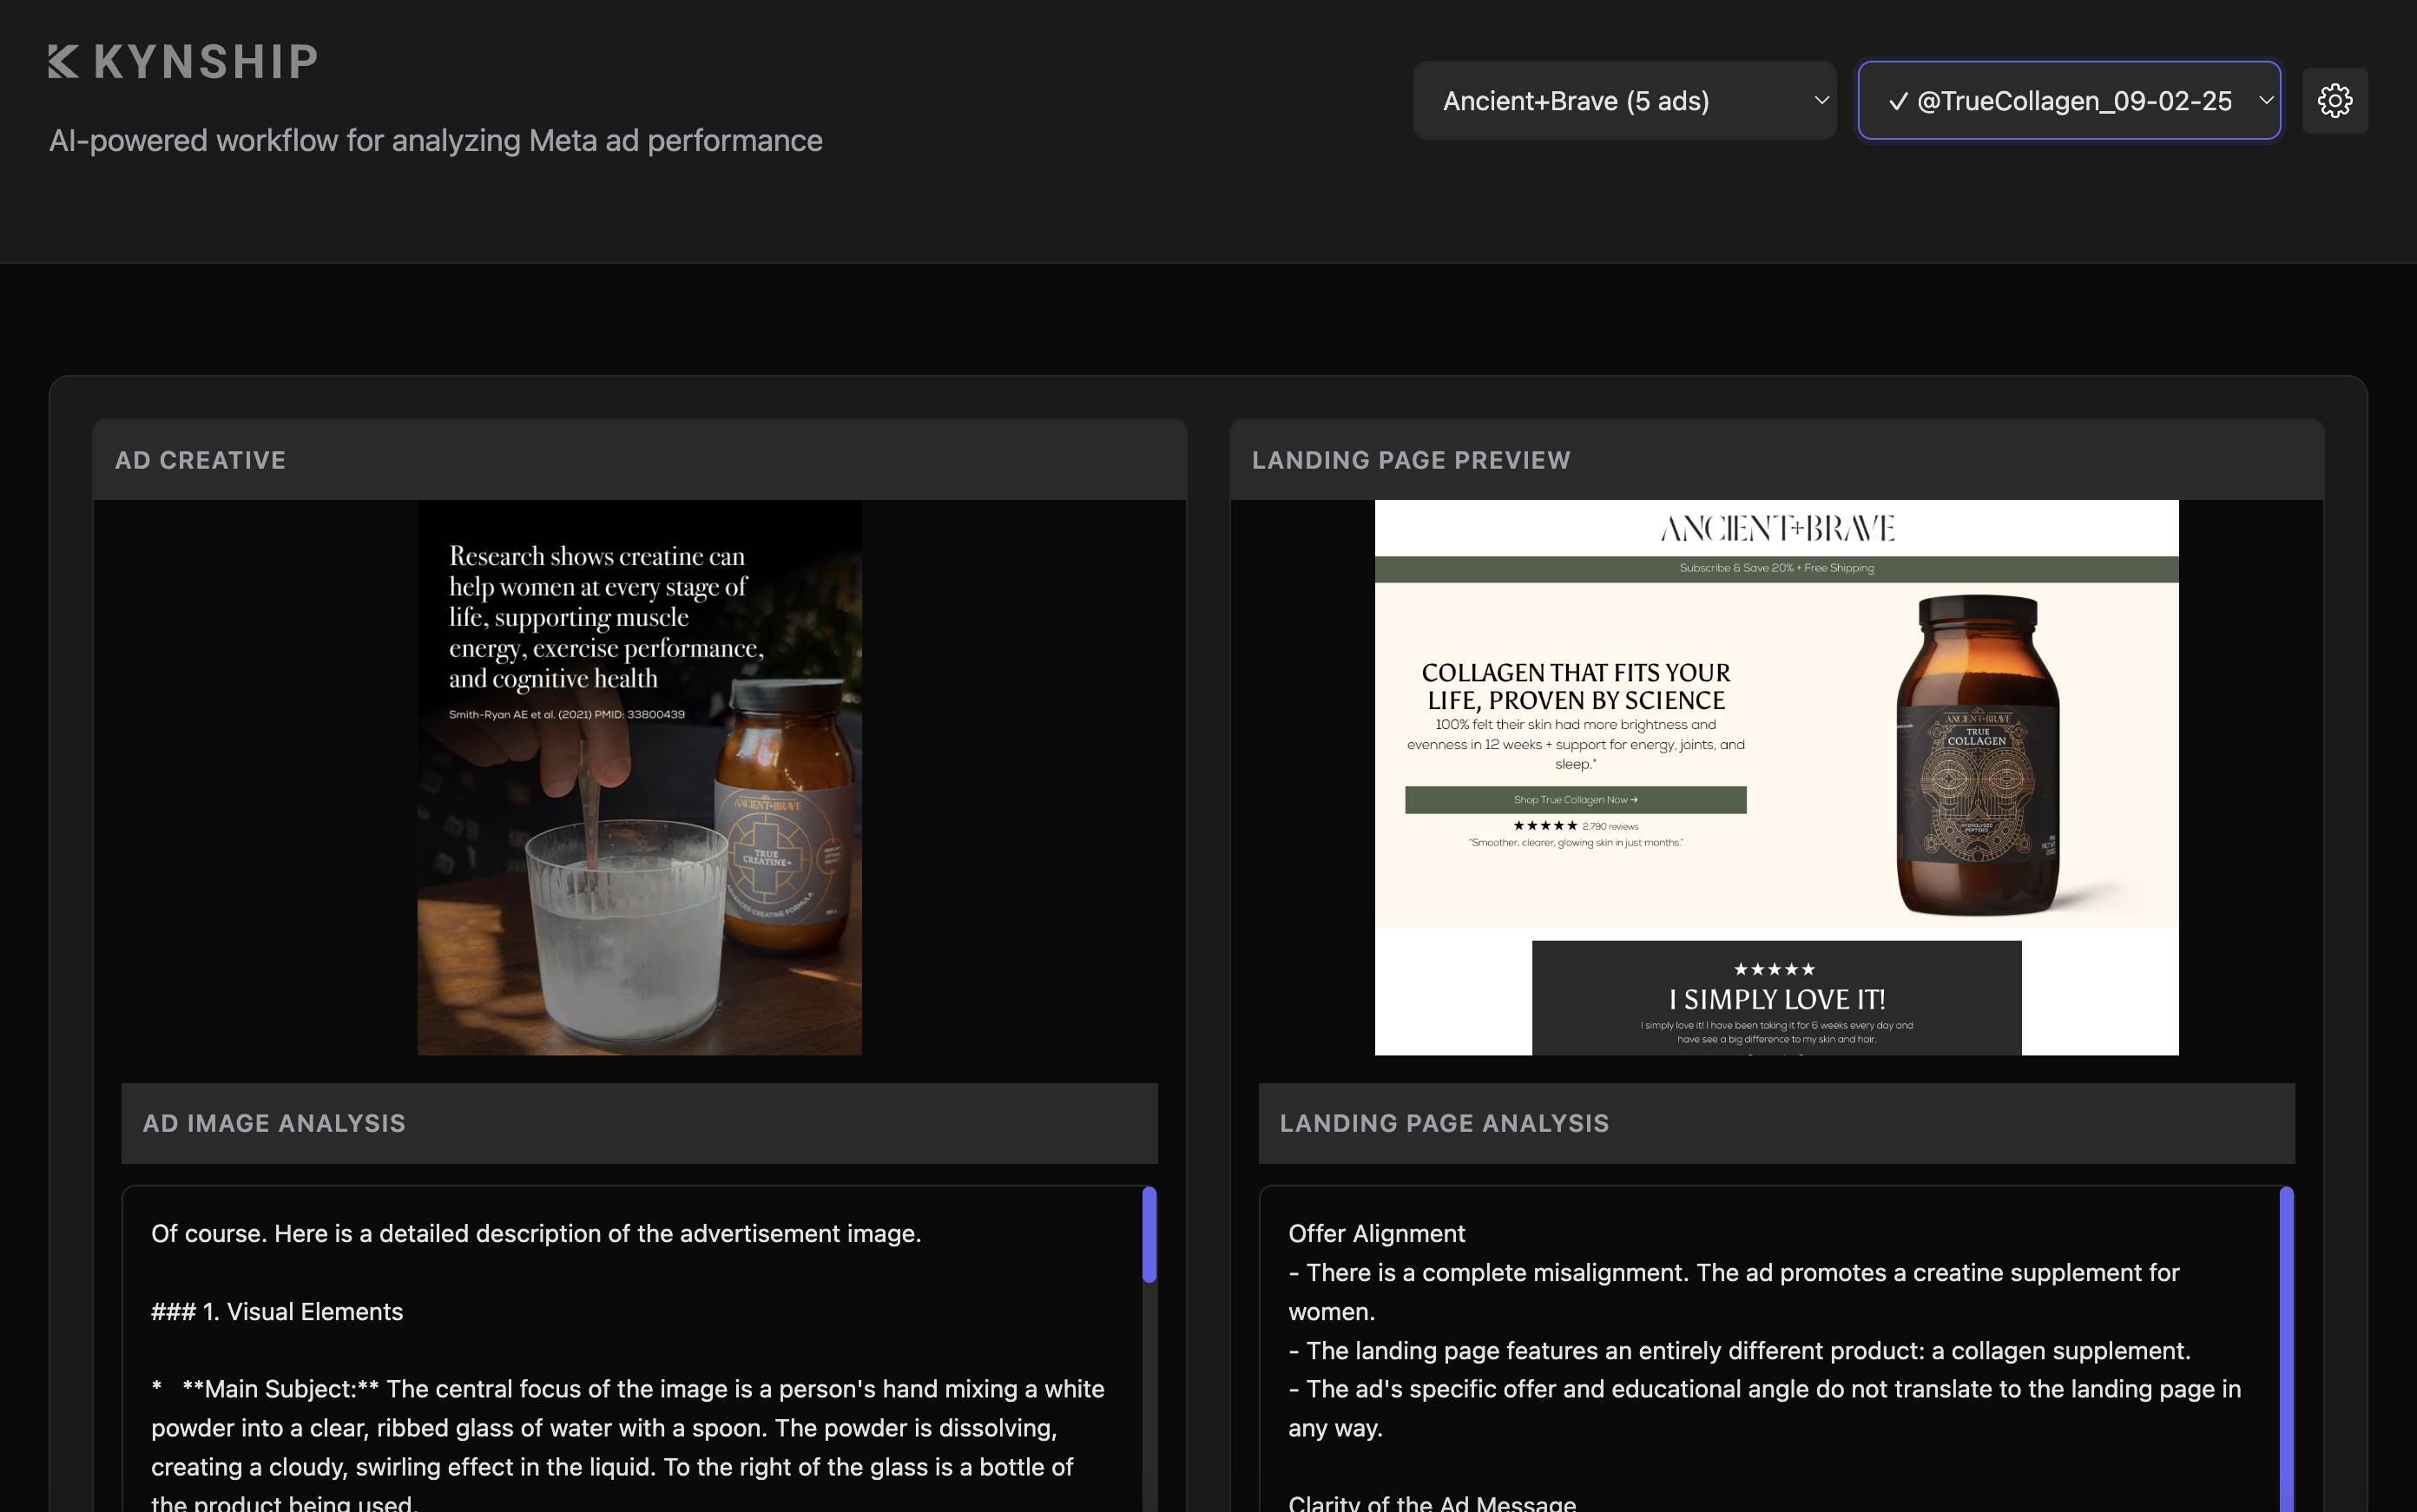
Task: Click the Kynship K logo icon
Action: point(63,61)
